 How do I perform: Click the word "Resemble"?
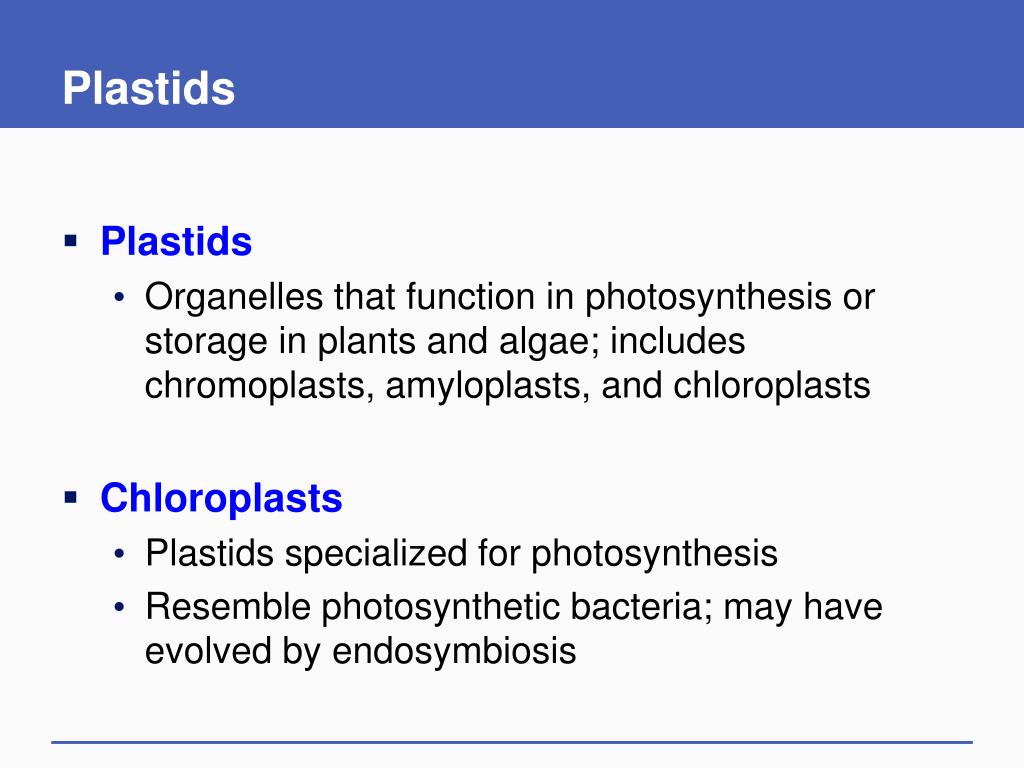click(x=228, y=607)
